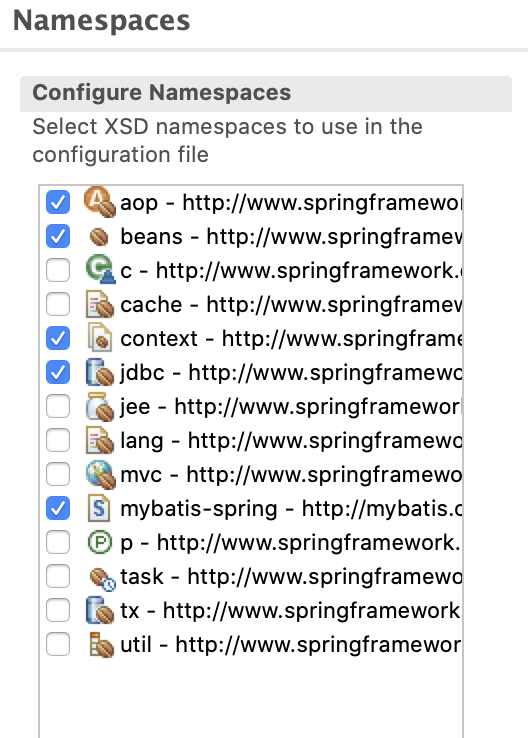
Task: Click the Namespaces tab title
Action: (x=101, y=21)
